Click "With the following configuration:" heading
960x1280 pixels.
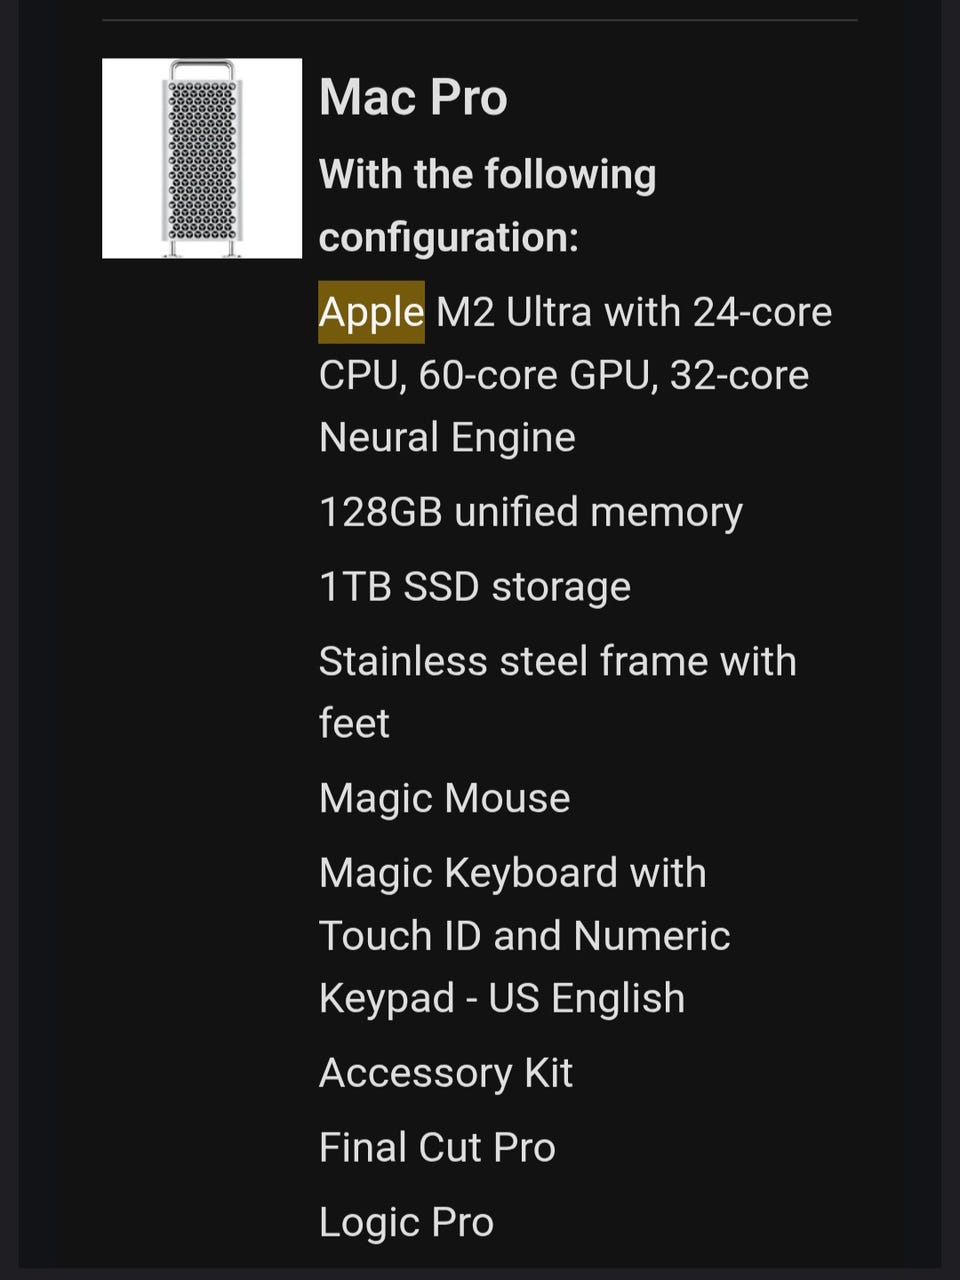(487, 205)
